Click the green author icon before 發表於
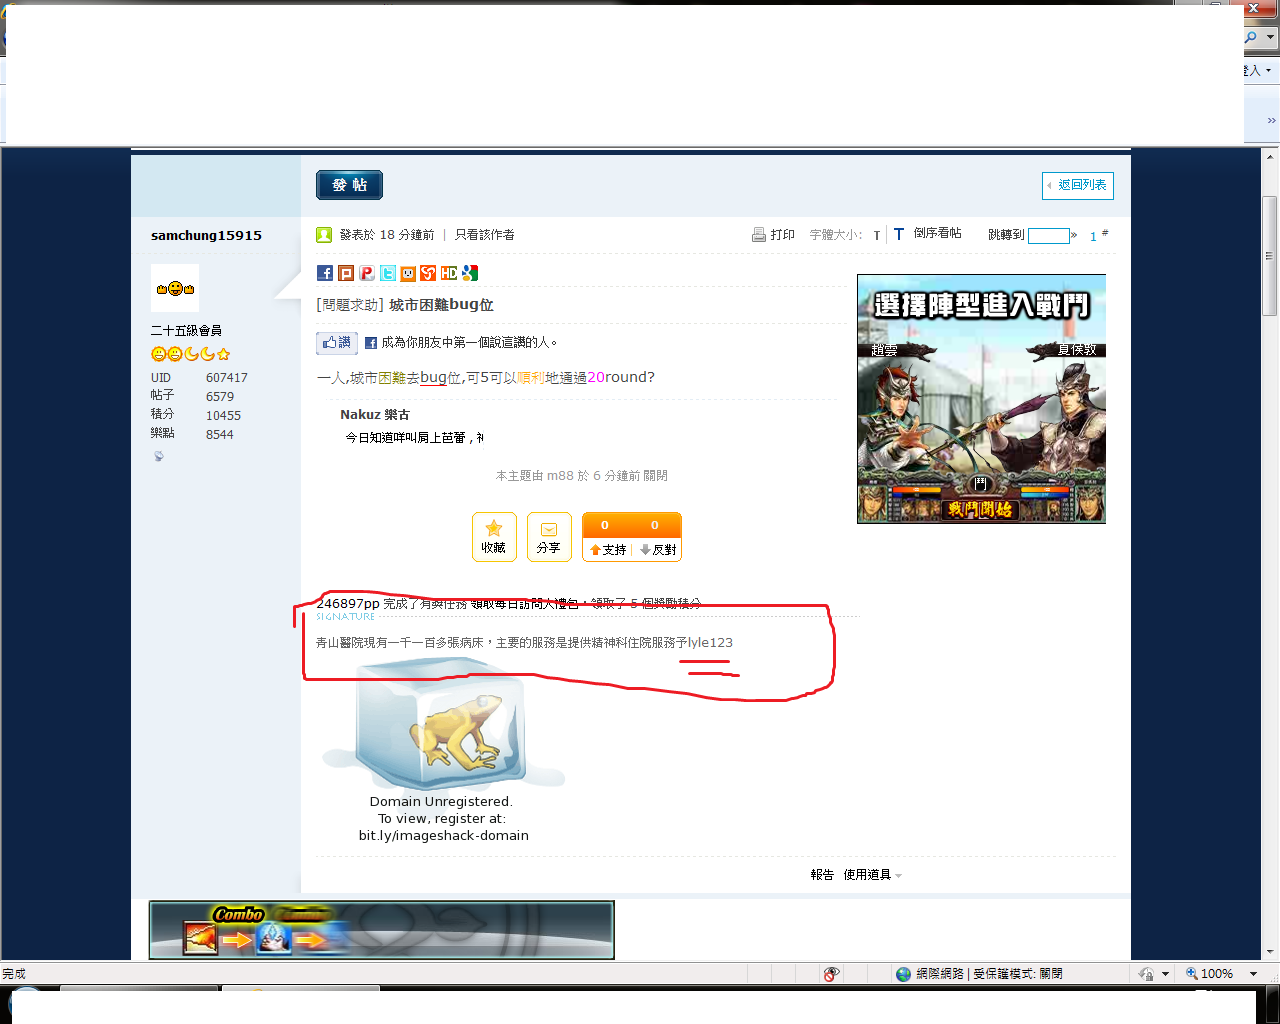The image size is (1280, 1024). [324, 235]
